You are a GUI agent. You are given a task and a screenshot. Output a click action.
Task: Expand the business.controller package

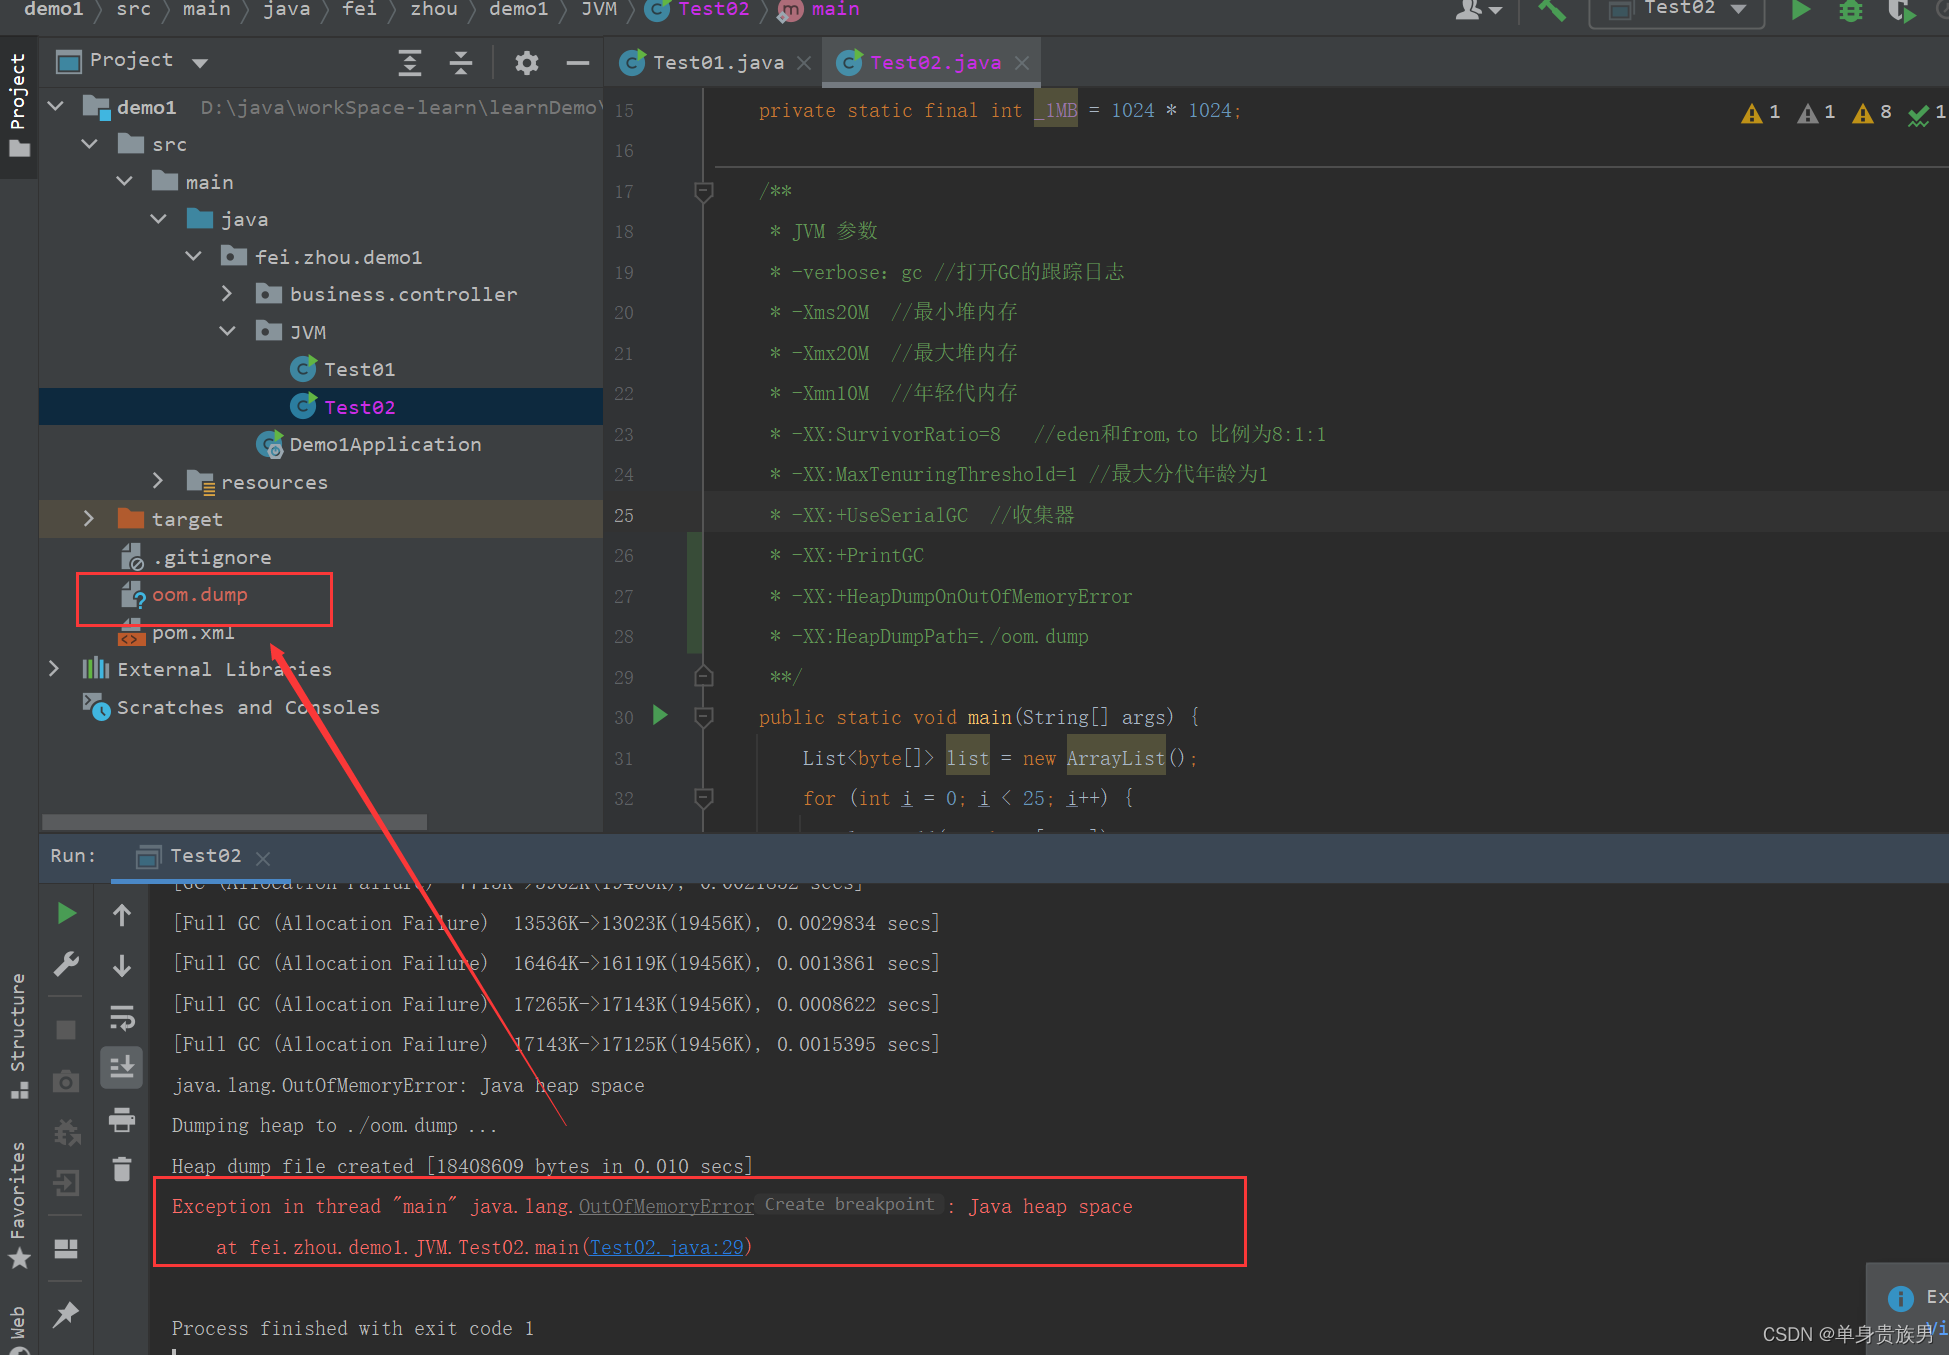[x=227, y=293]
